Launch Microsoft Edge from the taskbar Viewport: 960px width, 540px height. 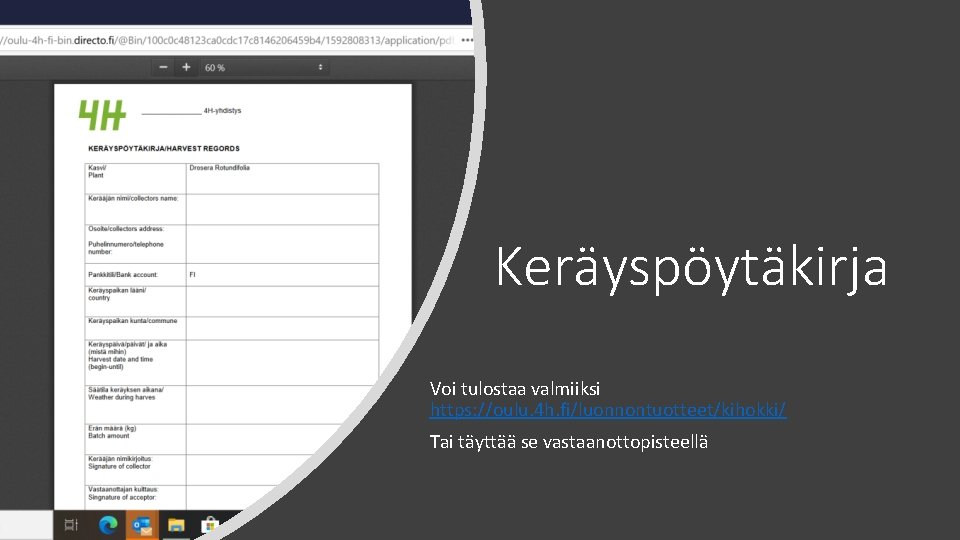108,525
